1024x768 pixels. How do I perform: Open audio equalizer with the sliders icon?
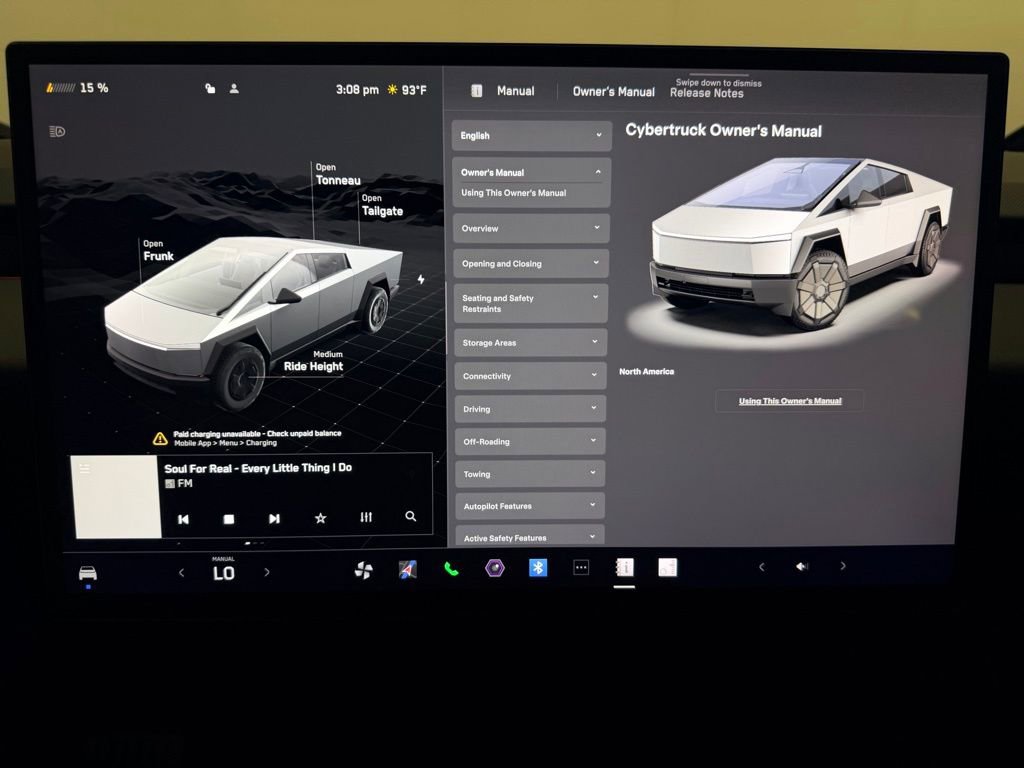(x=366, y=517)
